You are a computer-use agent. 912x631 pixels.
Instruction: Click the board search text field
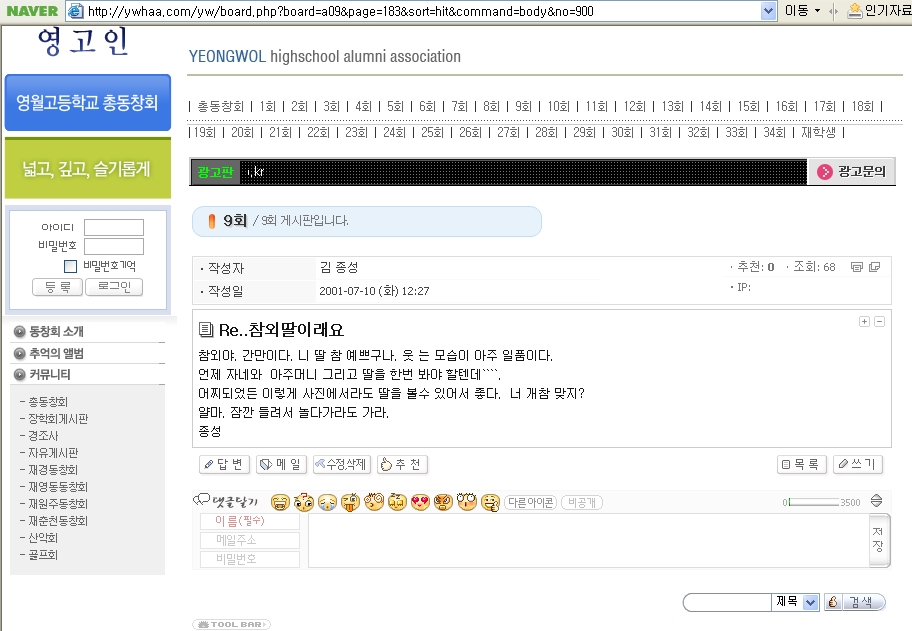(729, 603)
